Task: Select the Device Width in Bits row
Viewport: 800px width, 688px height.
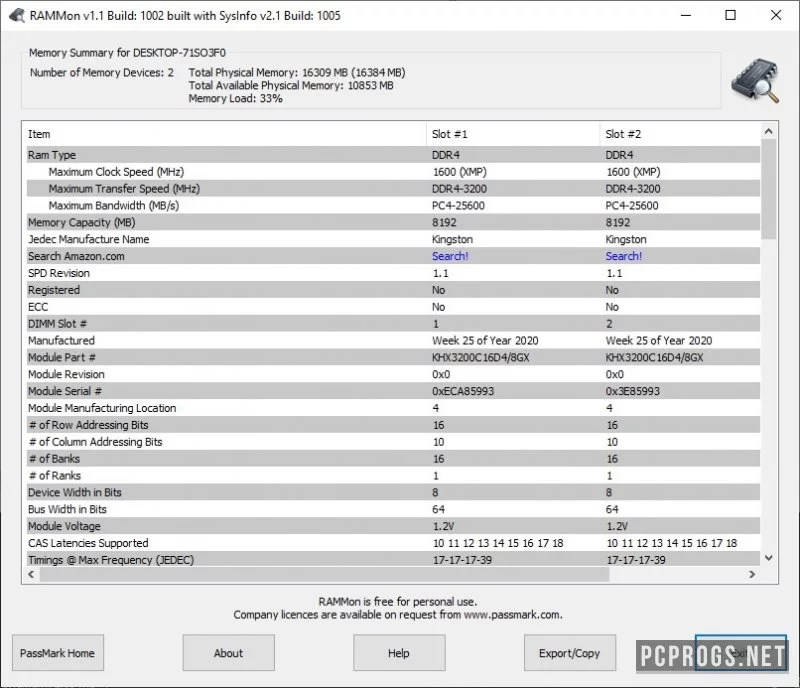Action: pyautogui.click(x=393, y=492)
